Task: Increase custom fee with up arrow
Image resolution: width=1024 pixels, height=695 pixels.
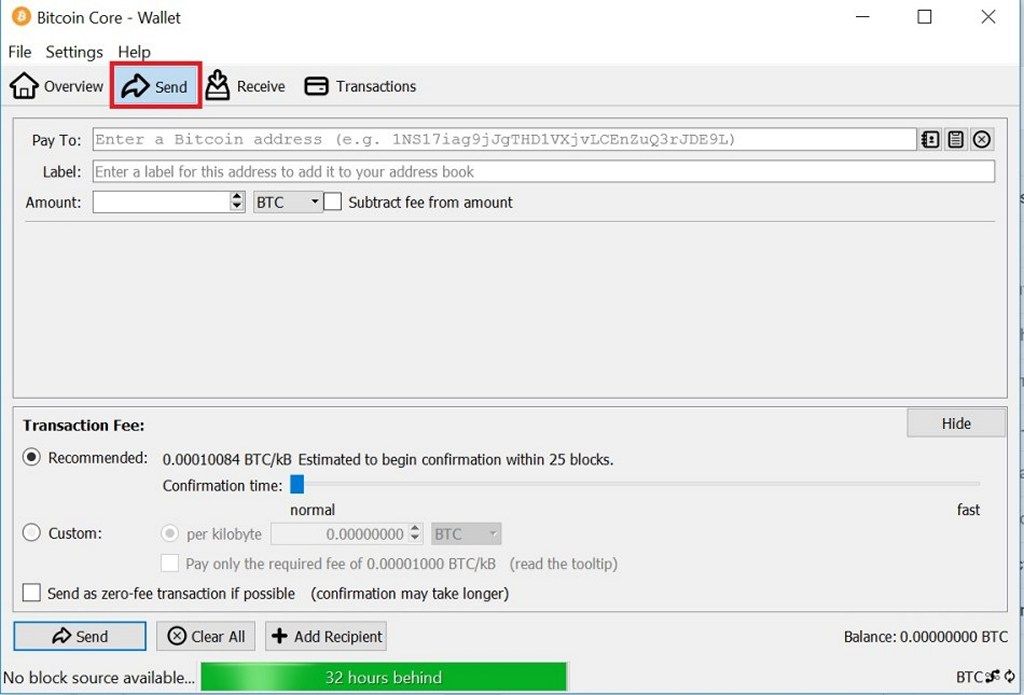Action: point(415,528)
